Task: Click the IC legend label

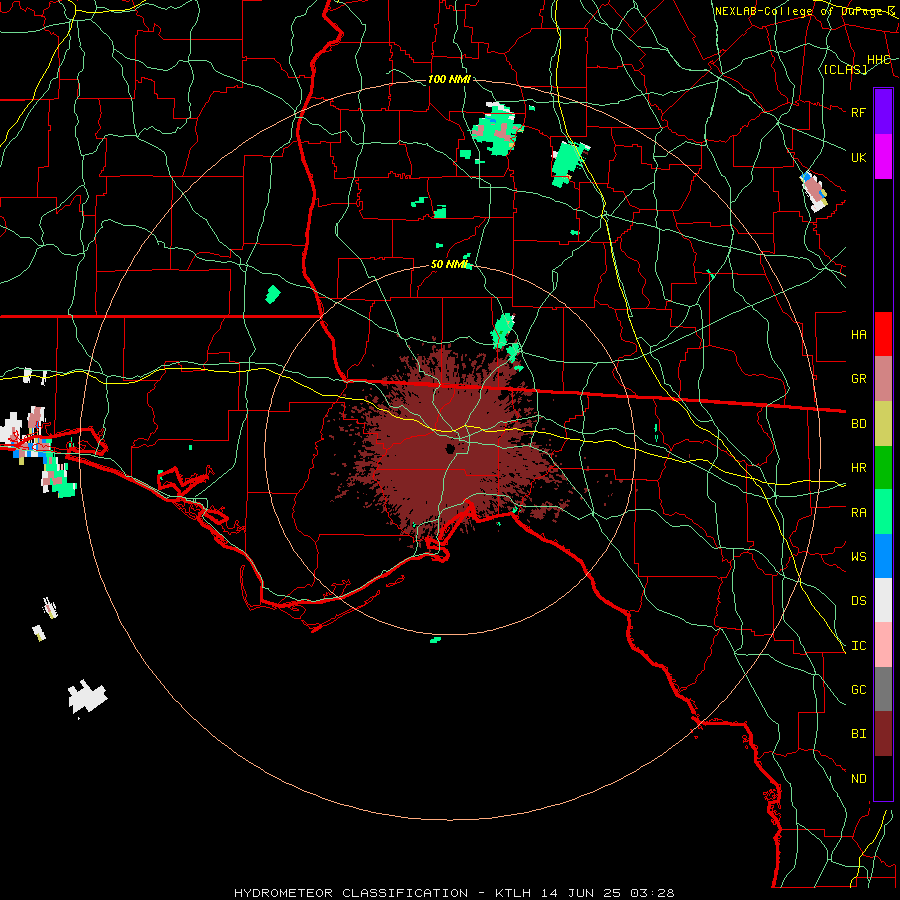Action: [x=859, y=646]
